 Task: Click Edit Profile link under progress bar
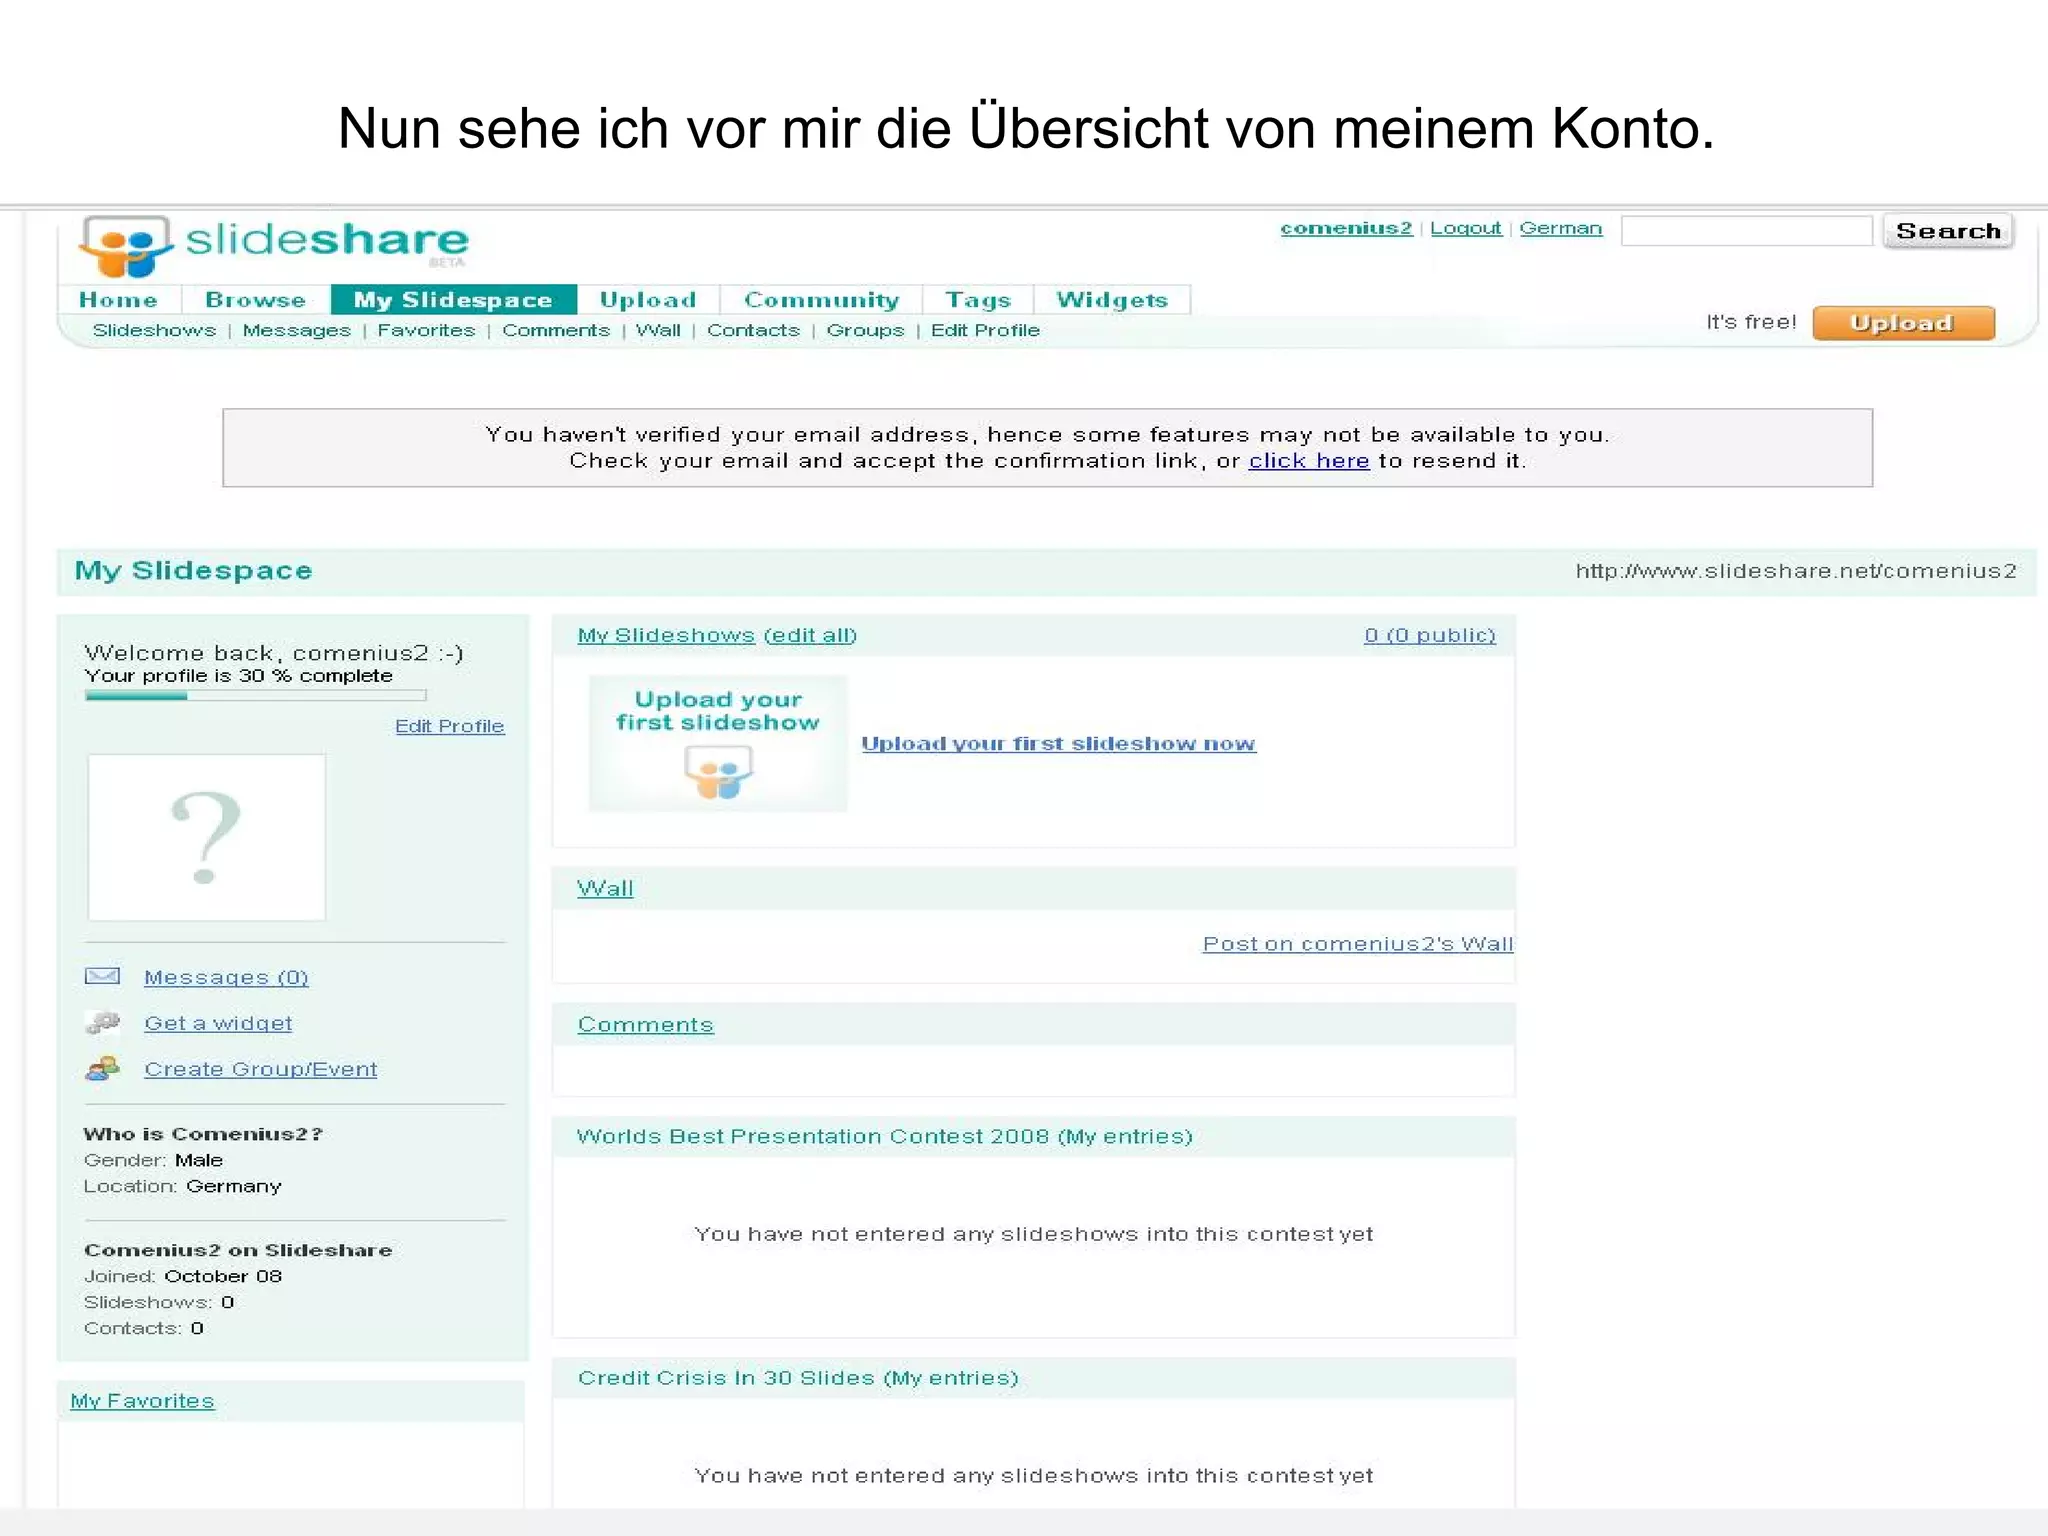pos(449,726)
